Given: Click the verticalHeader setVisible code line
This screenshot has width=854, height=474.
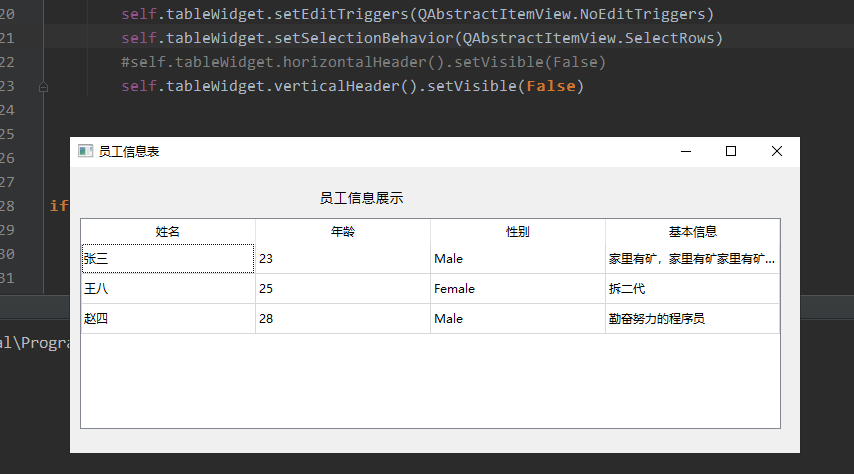Looking at the screenshot, I should [352, 86].
